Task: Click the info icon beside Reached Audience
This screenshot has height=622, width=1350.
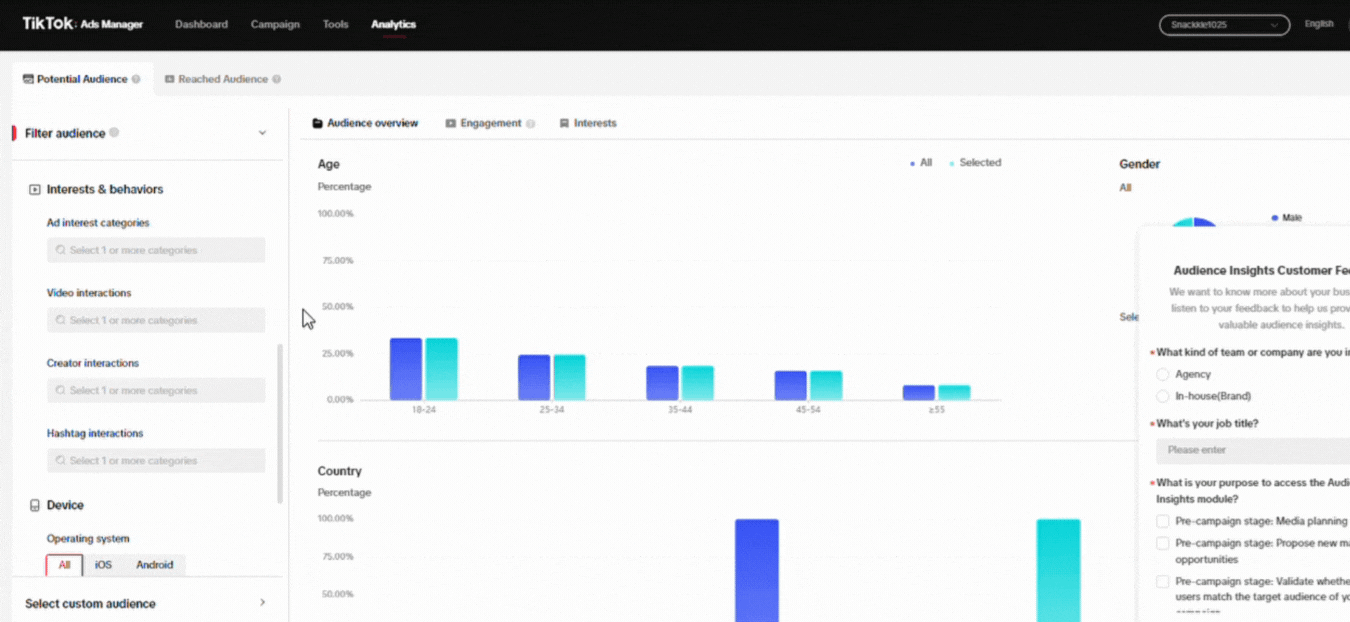Action: (x=276, y=79)
